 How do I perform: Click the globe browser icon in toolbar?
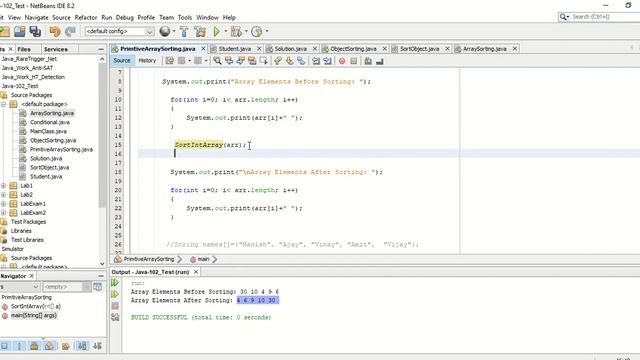pos(164,31)
